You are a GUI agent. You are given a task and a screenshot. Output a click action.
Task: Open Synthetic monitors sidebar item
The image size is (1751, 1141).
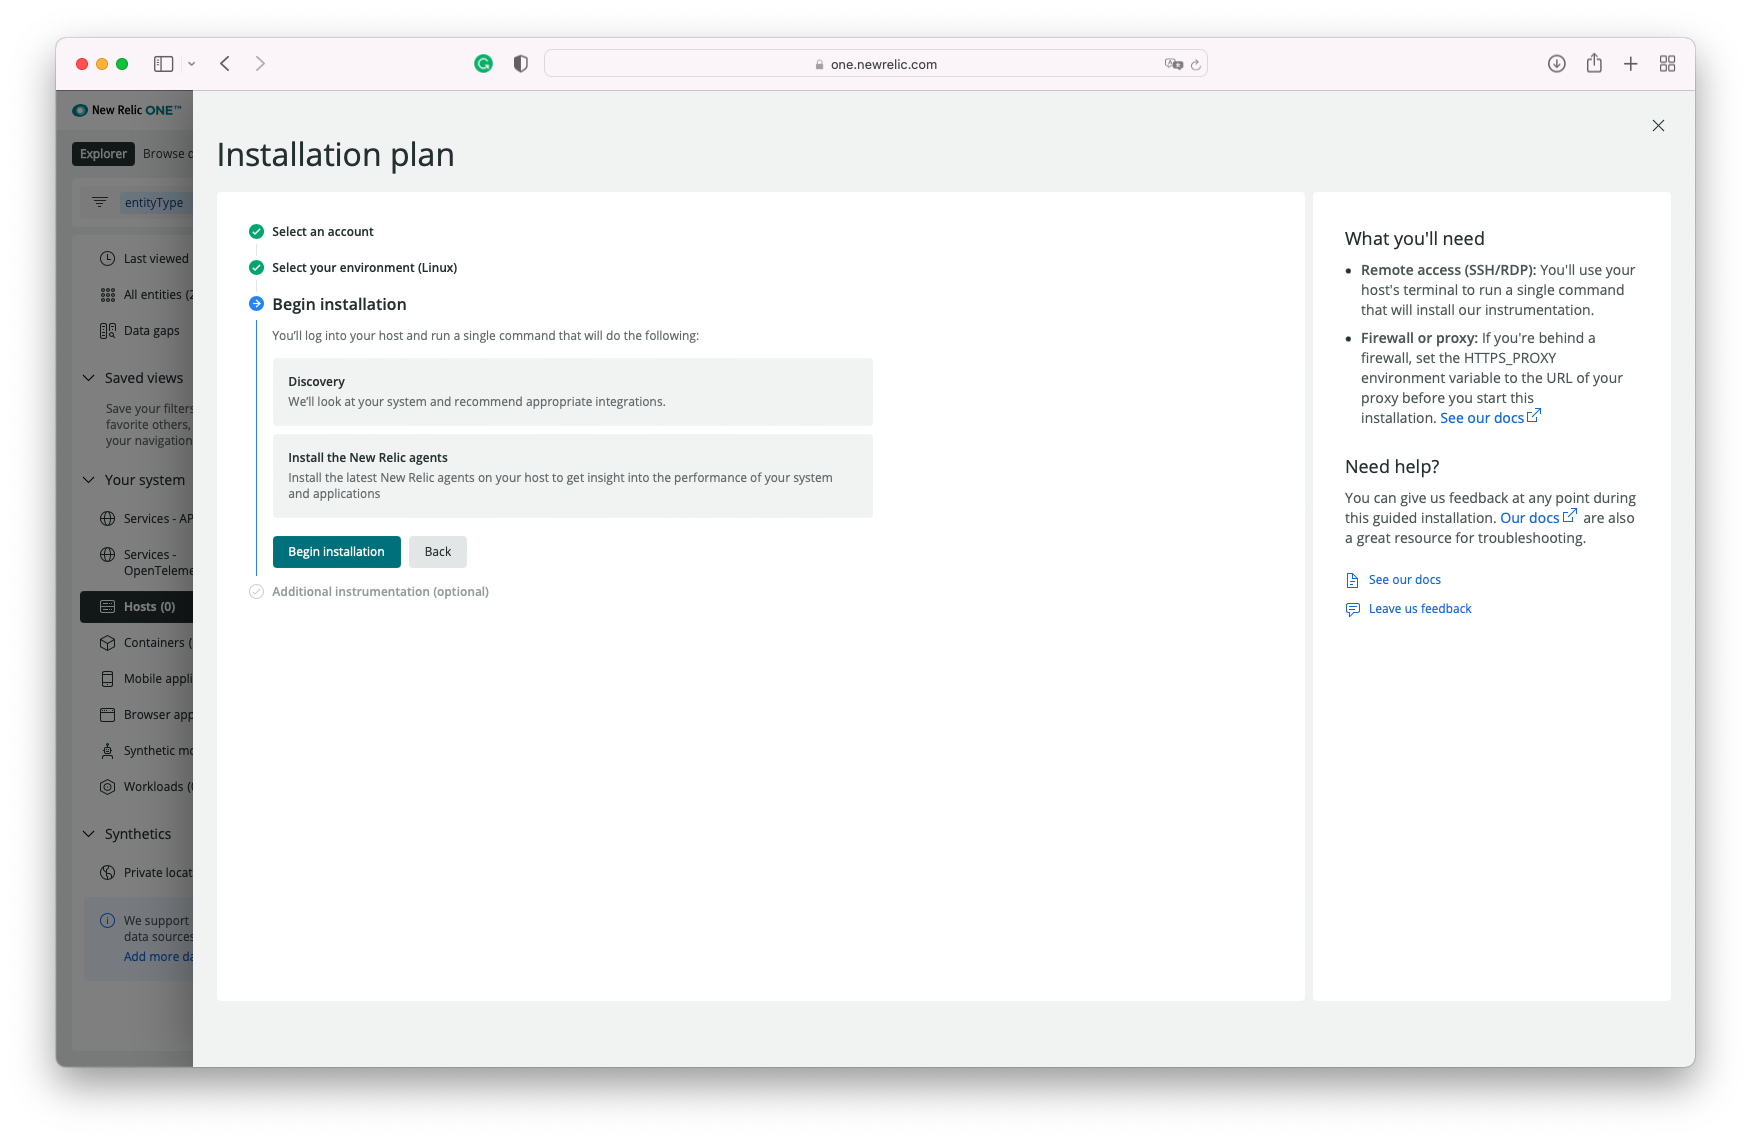tap(146, 751)
